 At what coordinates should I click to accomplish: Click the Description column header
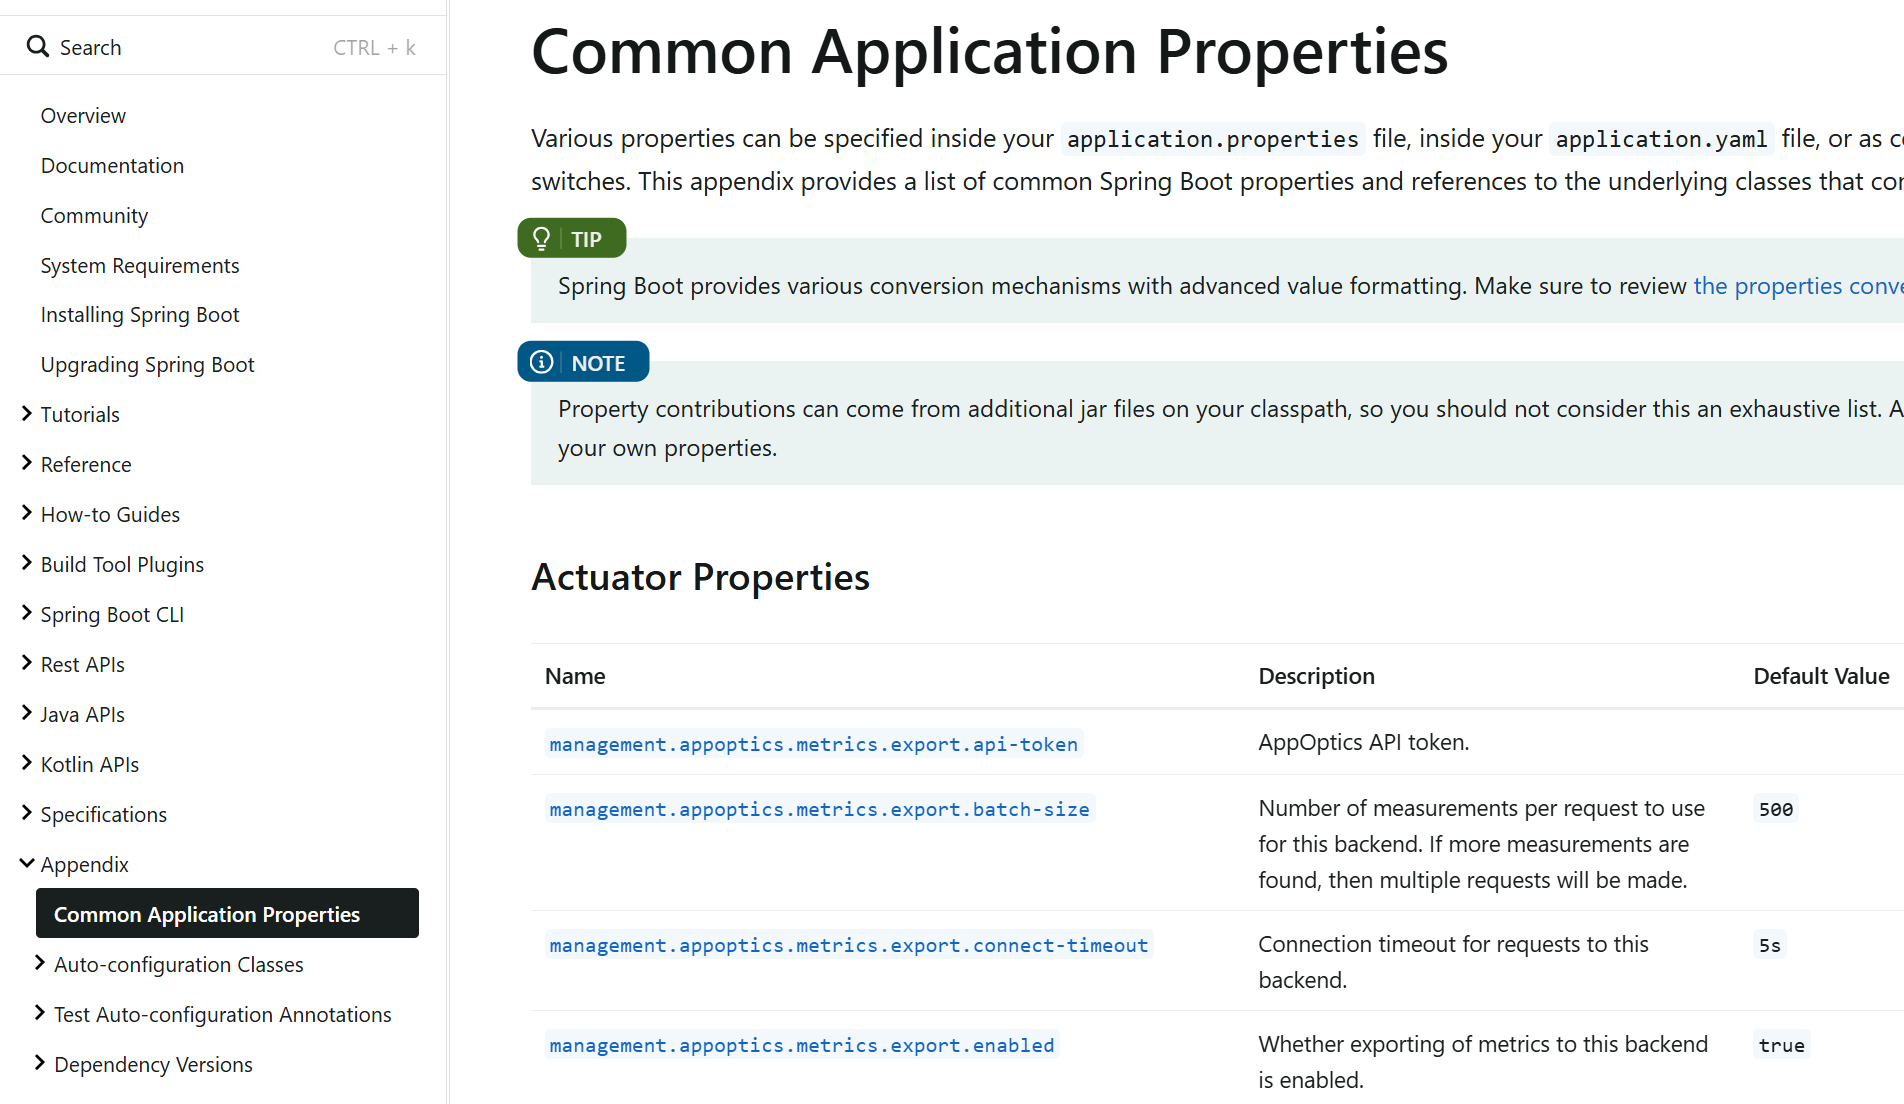point(1316,676)
